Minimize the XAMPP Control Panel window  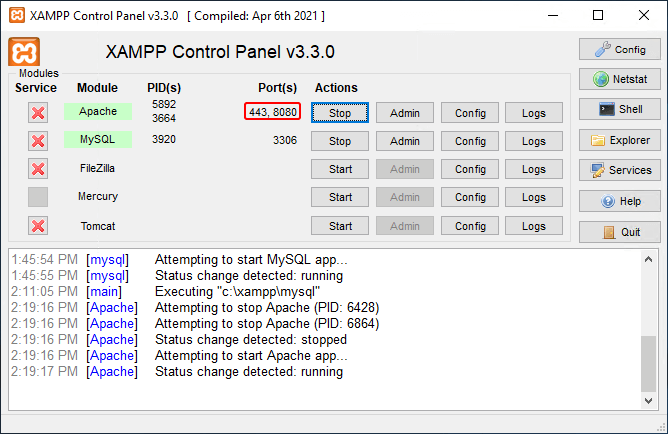coord(553,15)
